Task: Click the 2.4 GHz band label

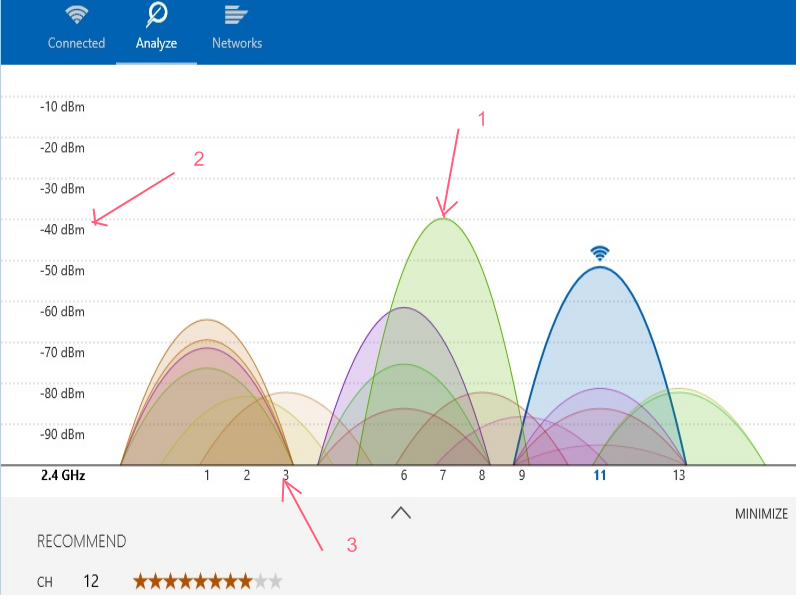Action: (63, 476)
